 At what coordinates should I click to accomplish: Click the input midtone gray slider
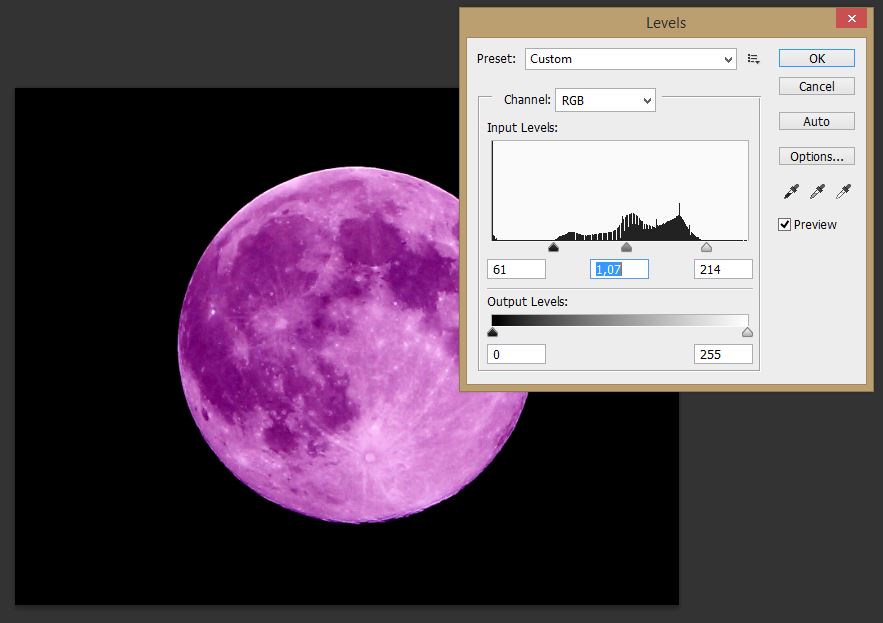(x=627, y=247)
